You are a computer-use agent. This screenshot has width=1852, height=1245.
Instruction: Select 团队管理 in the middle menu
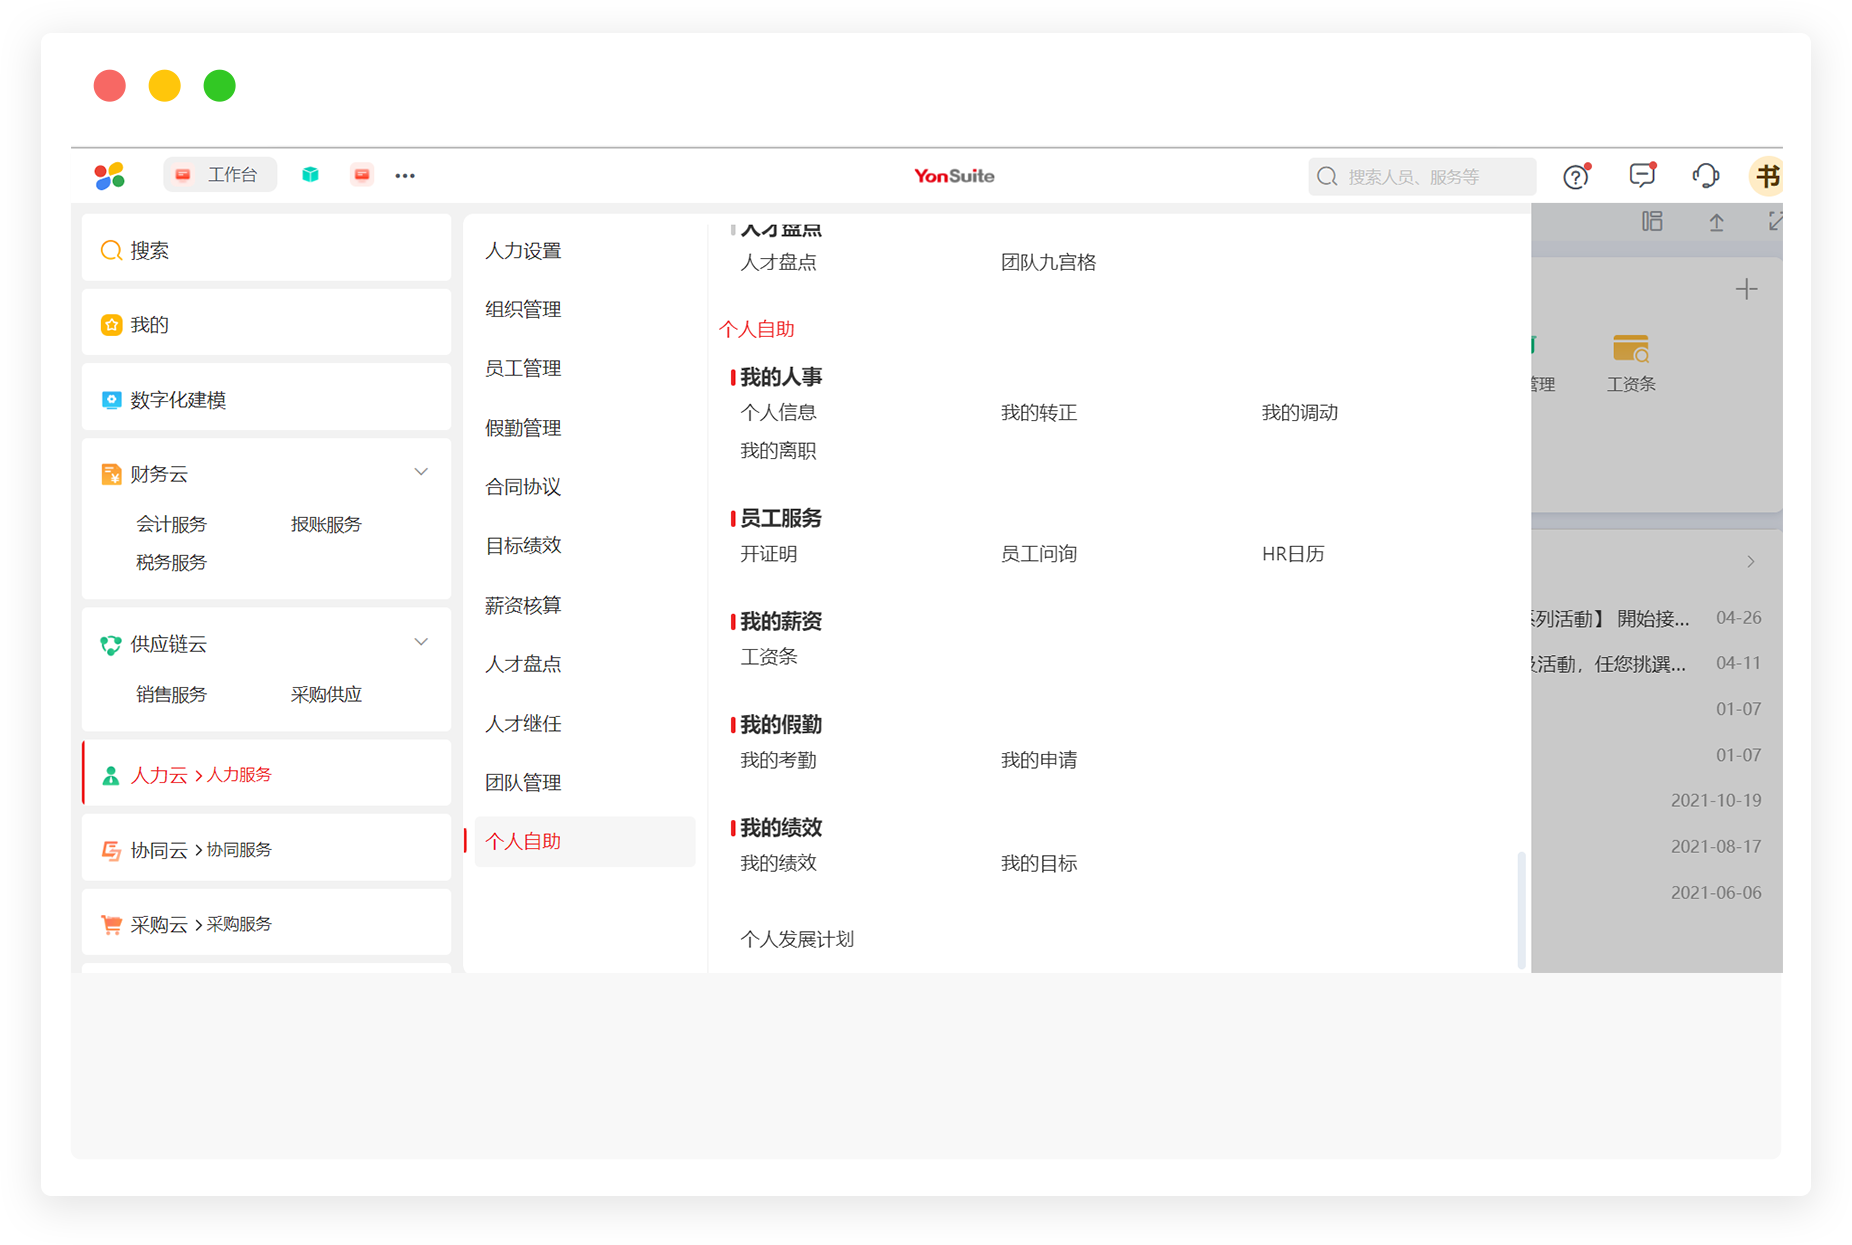[x=523, y=783]
